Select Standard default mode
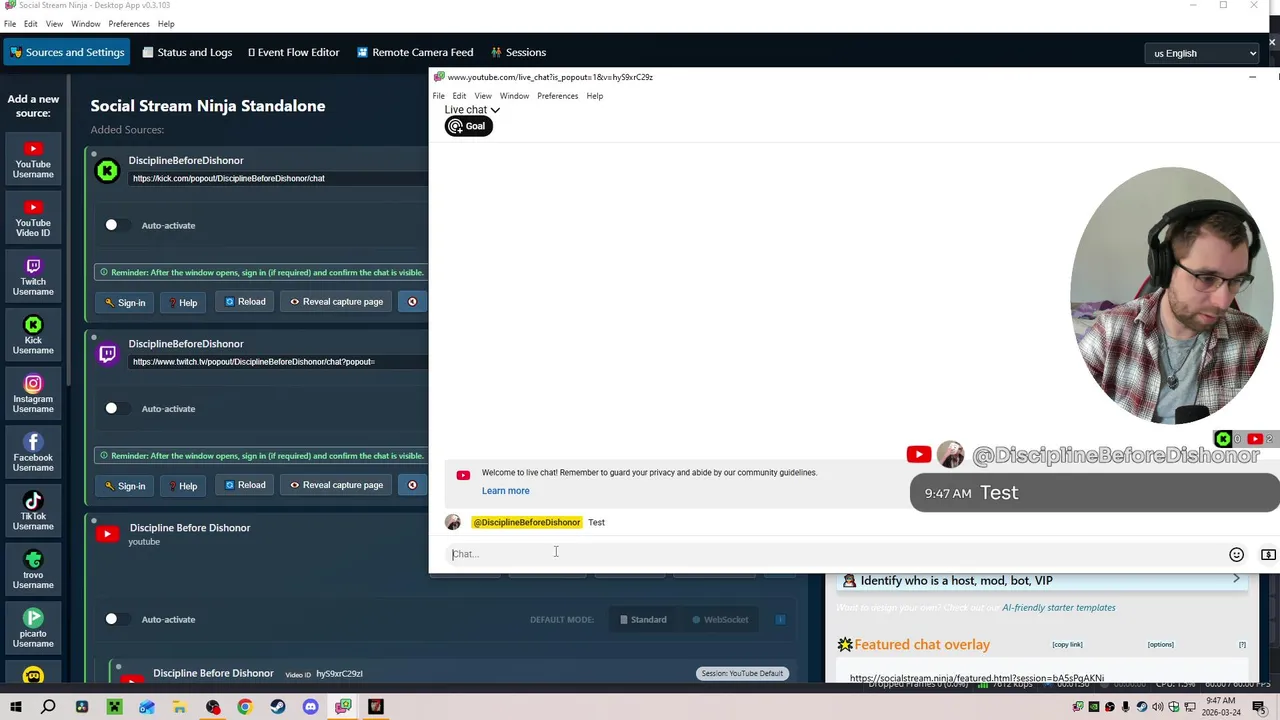The width and height of the screenshot is (1280, 720). [x=643, y=619]
